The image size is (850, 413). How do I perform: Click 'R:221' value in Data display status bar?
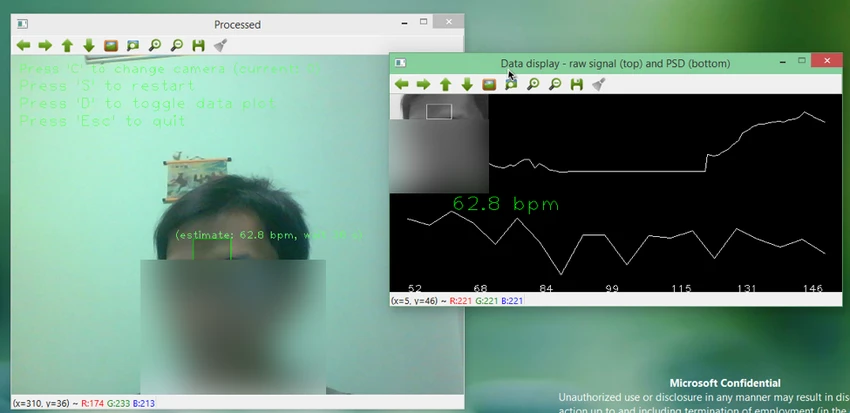(x=461, y=300)
